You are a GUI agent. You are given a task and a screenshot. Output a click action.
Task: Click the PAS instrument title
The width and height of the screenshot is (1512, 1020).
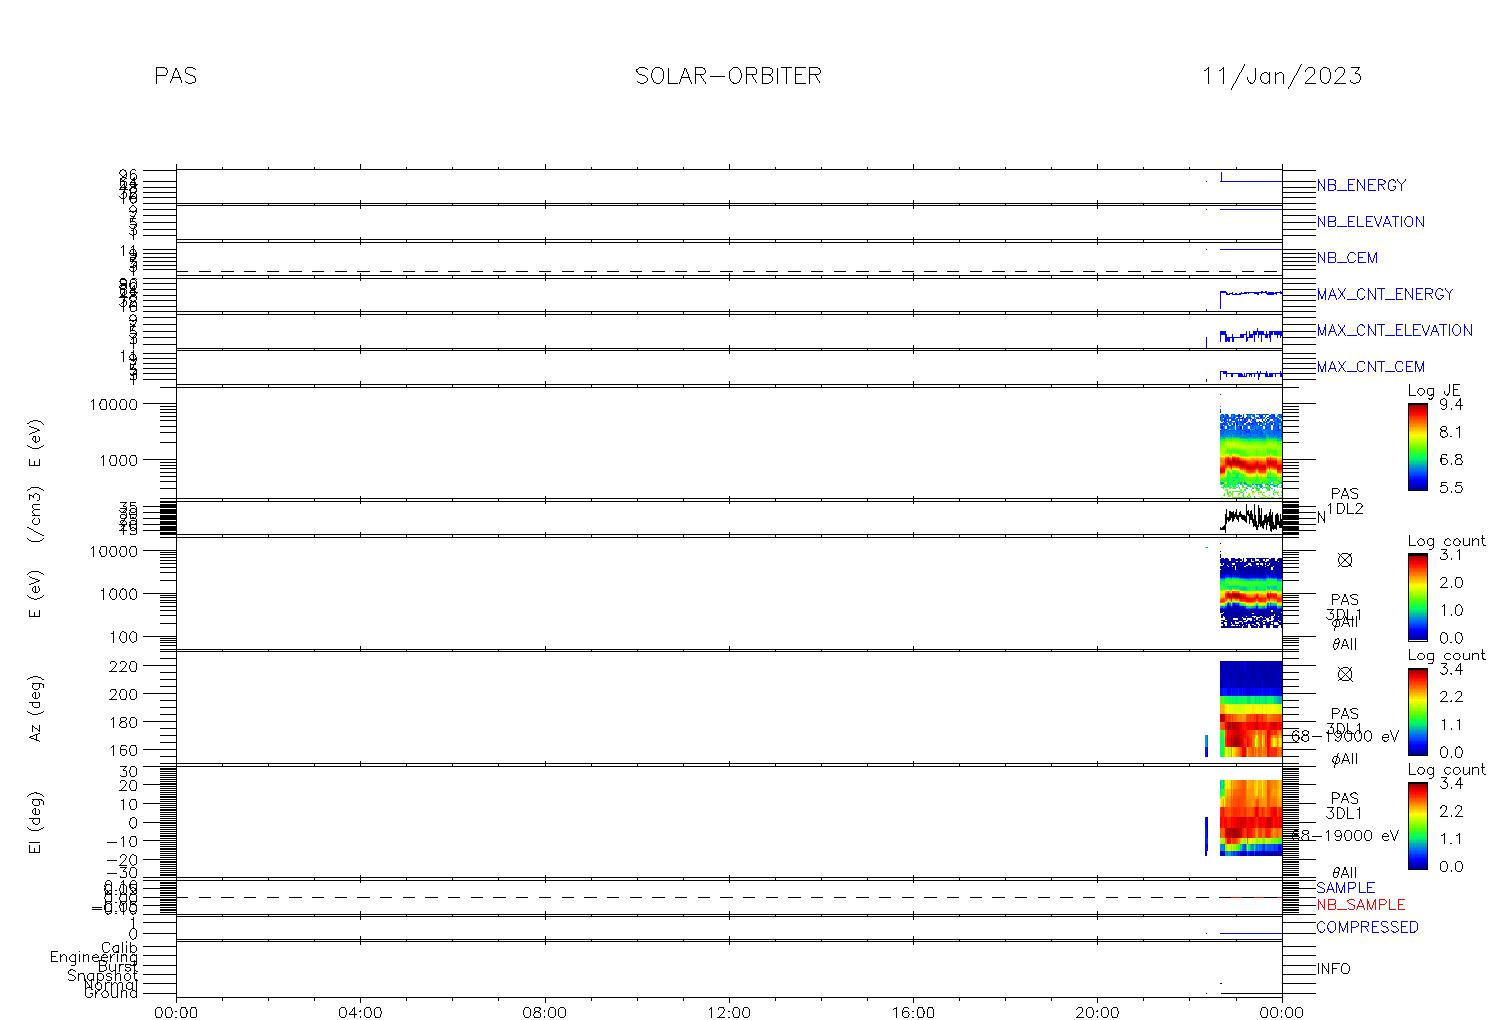coord(176,76)
